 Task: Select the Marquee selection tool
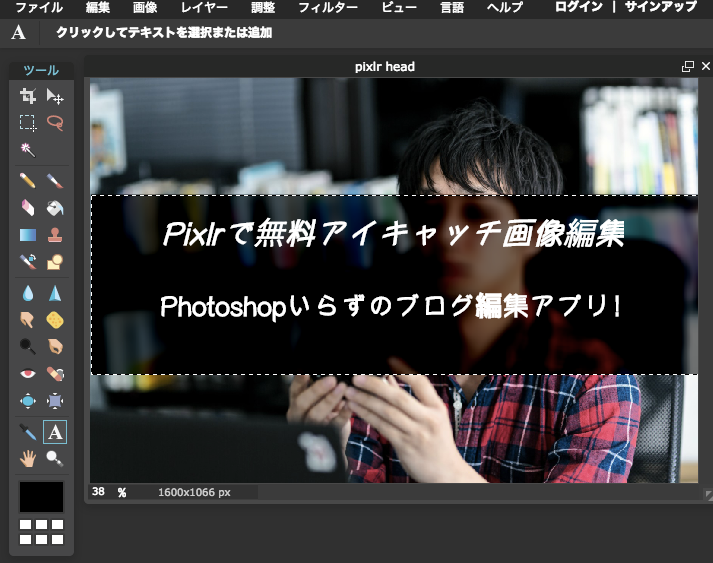tap(28, 123)
